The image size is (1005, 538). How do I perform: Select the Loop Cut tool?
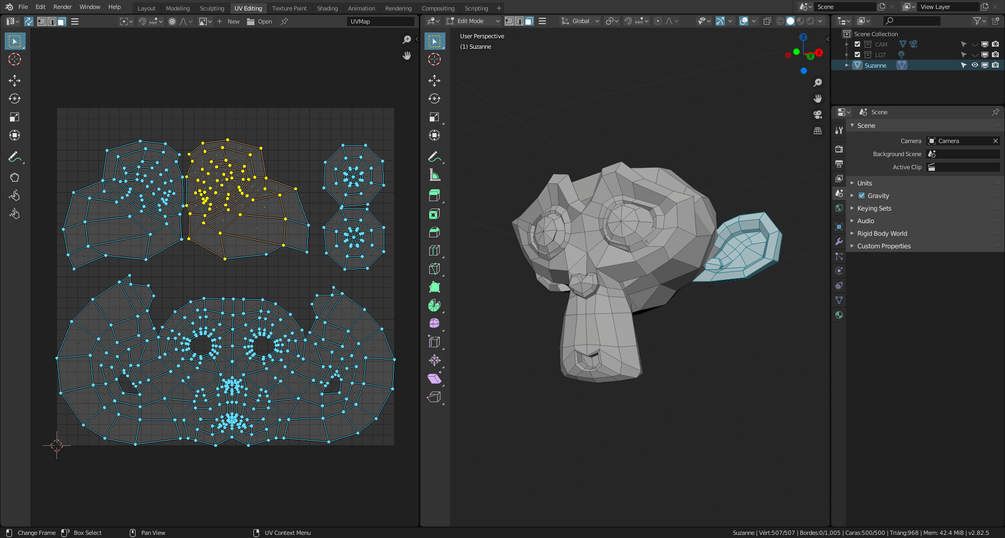click(435, 251)
